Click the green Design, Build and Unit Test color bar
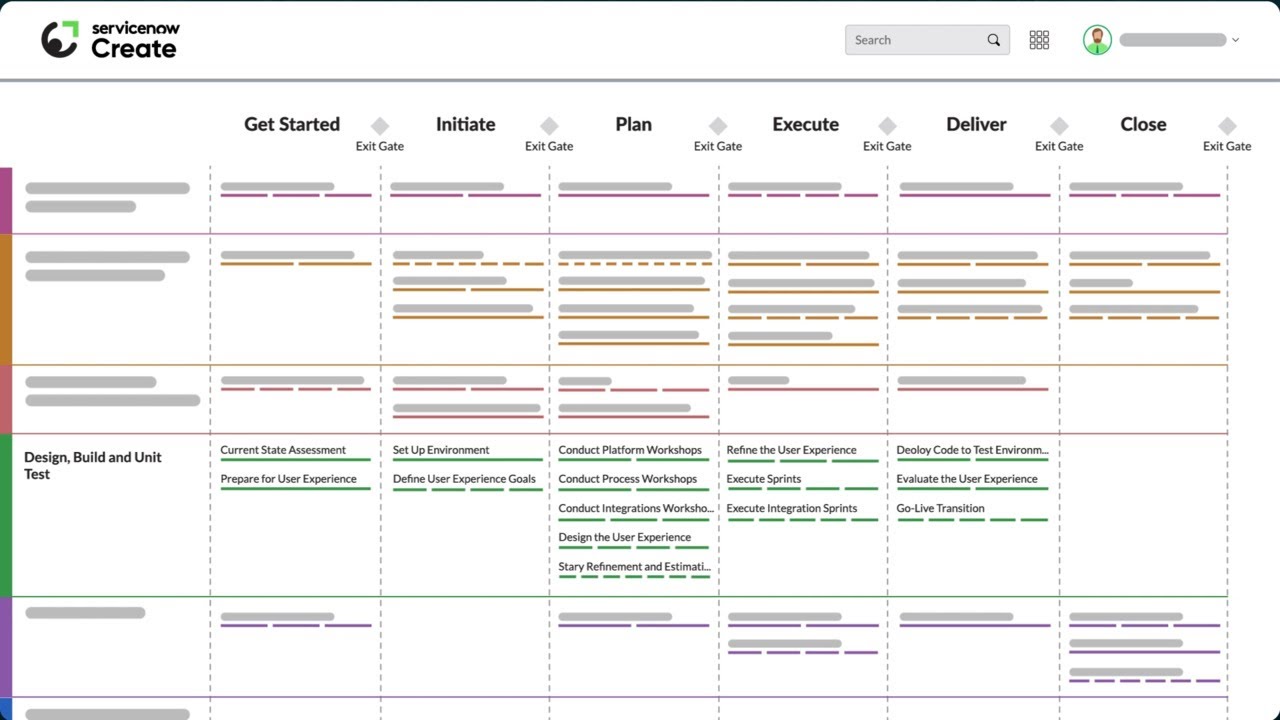The height and width of the screenshot is (720, 1280). (6, 515)
